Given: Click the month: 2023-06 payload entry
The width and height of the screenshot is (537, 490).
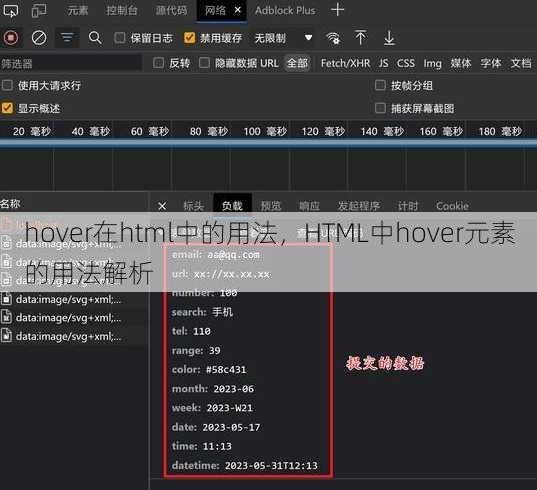Looking at the screenshot, I should tap(213, 389).
